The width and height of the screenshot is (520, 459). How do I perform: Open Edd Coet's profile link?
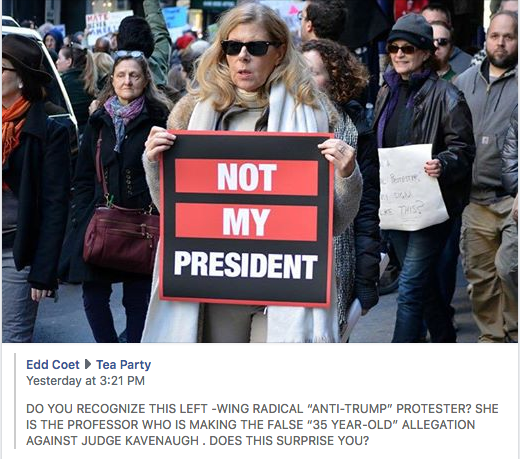pyautogui.click(x=53, y=365)
